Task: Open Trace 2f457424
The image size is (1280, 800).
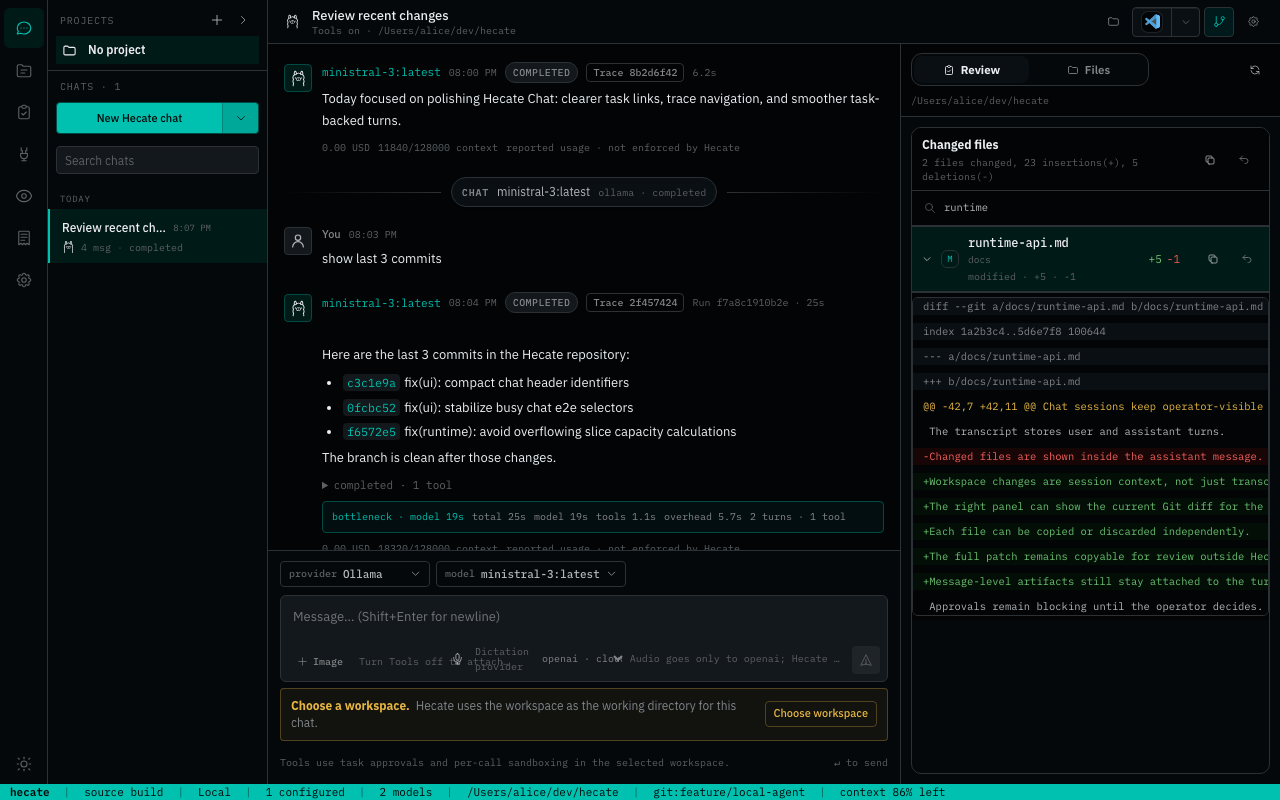Action: (635, 302)
